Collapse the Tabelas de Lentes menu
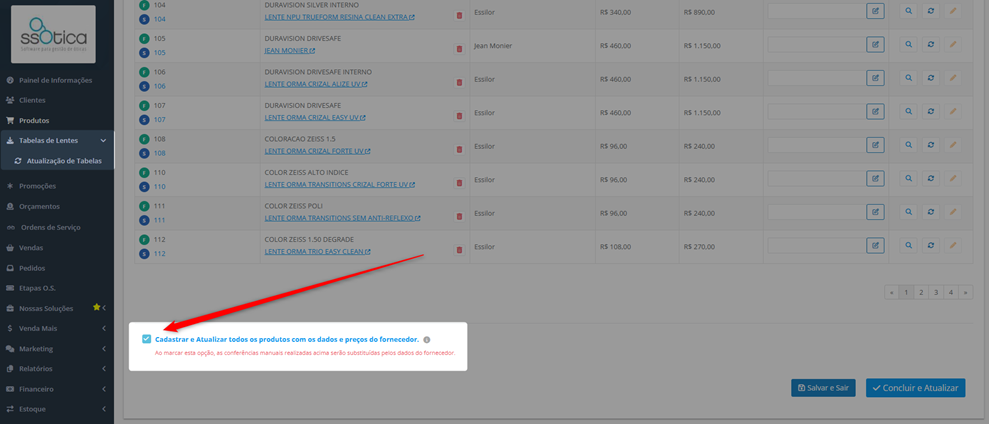Image resolution: width=989 pixels, height=424 pixels. click(57, 140)
